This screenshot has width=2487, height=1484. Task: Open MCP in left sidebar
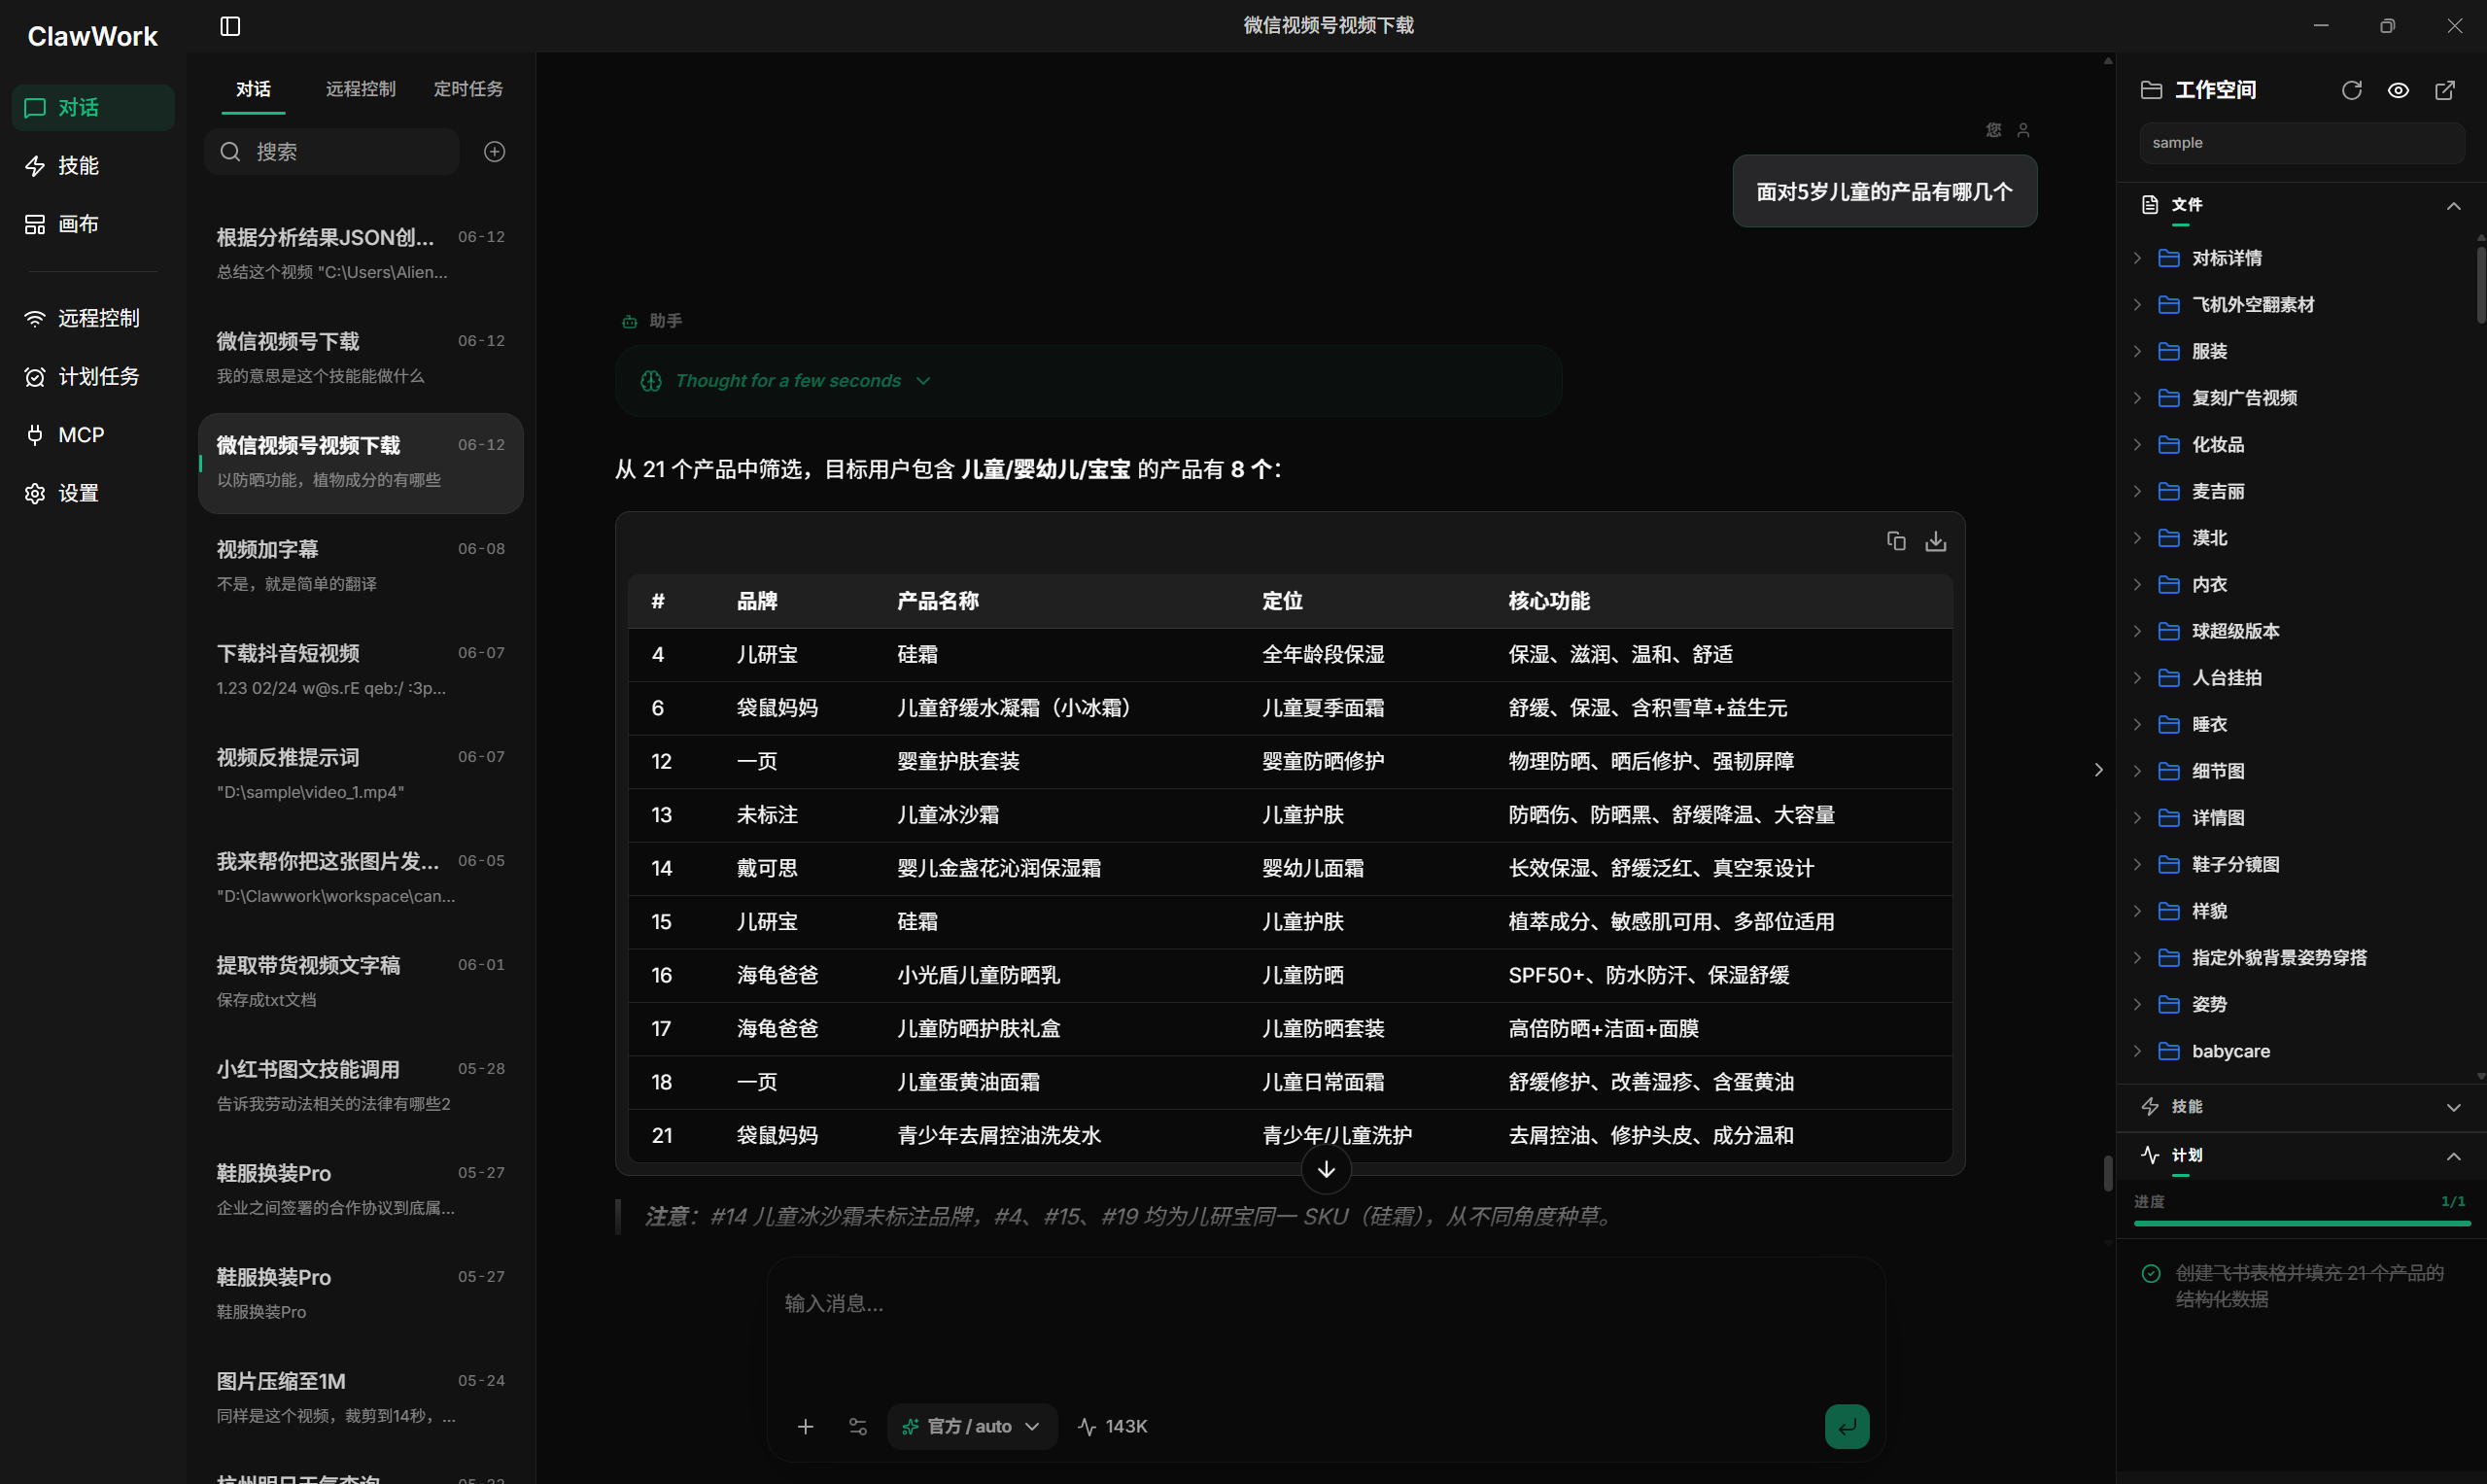93,435
